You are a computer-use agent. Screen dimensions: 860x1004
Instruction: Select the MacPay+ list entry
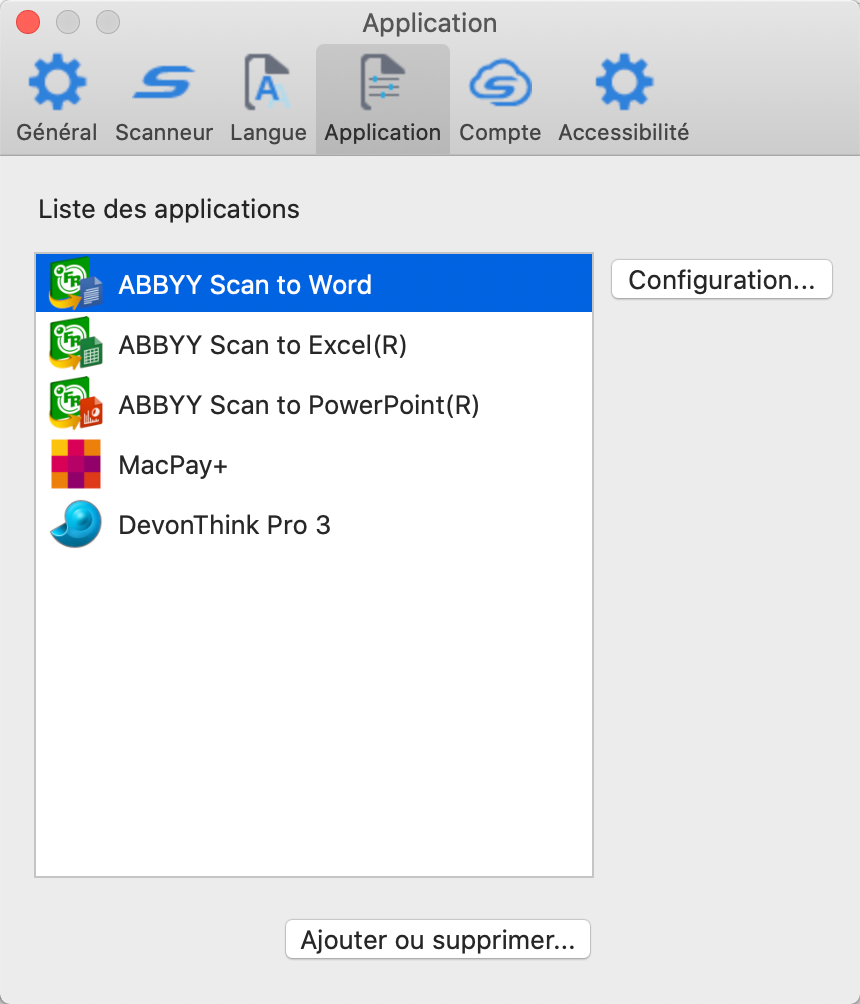(x=314, y=464)
